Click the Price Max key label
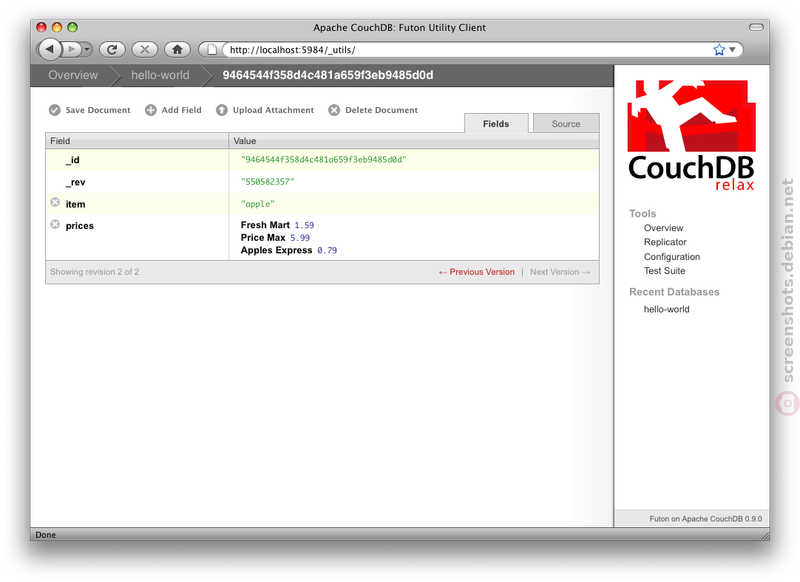Image resolution: width=800 pixels, height=582 pixels. (263, 238)
